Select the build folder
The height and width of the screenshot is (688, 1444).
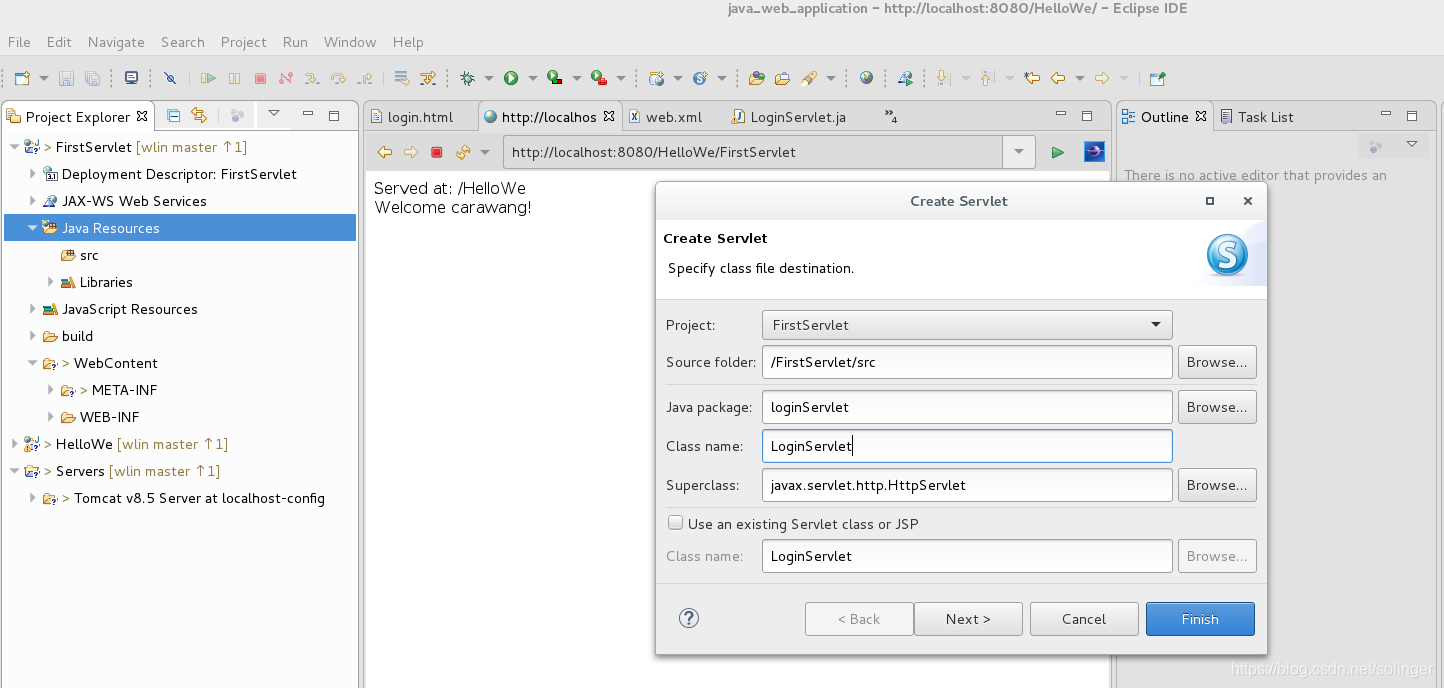(77, 336)
